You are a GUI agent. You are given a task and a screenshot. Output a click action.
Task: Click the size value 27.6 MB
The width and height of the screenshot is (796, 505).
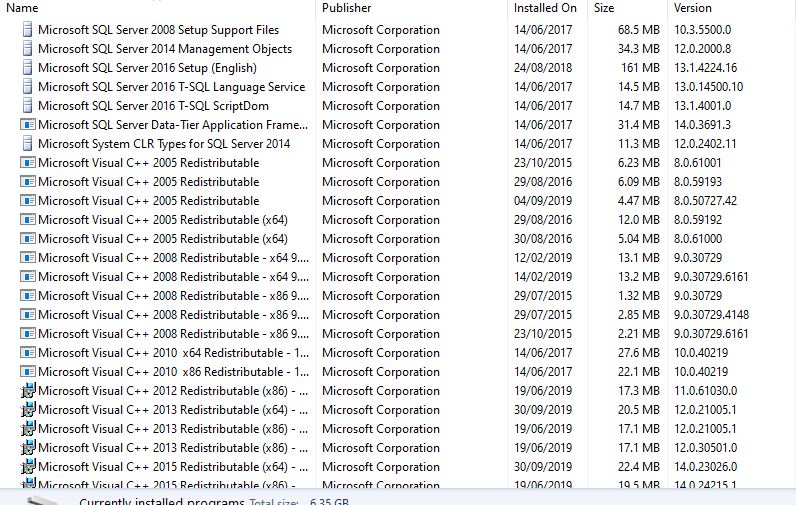click(639, 353)
